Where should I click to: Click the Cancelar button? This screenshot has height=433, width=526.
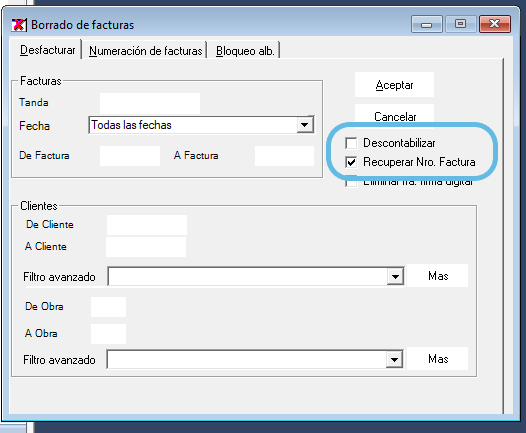[394, 116]
